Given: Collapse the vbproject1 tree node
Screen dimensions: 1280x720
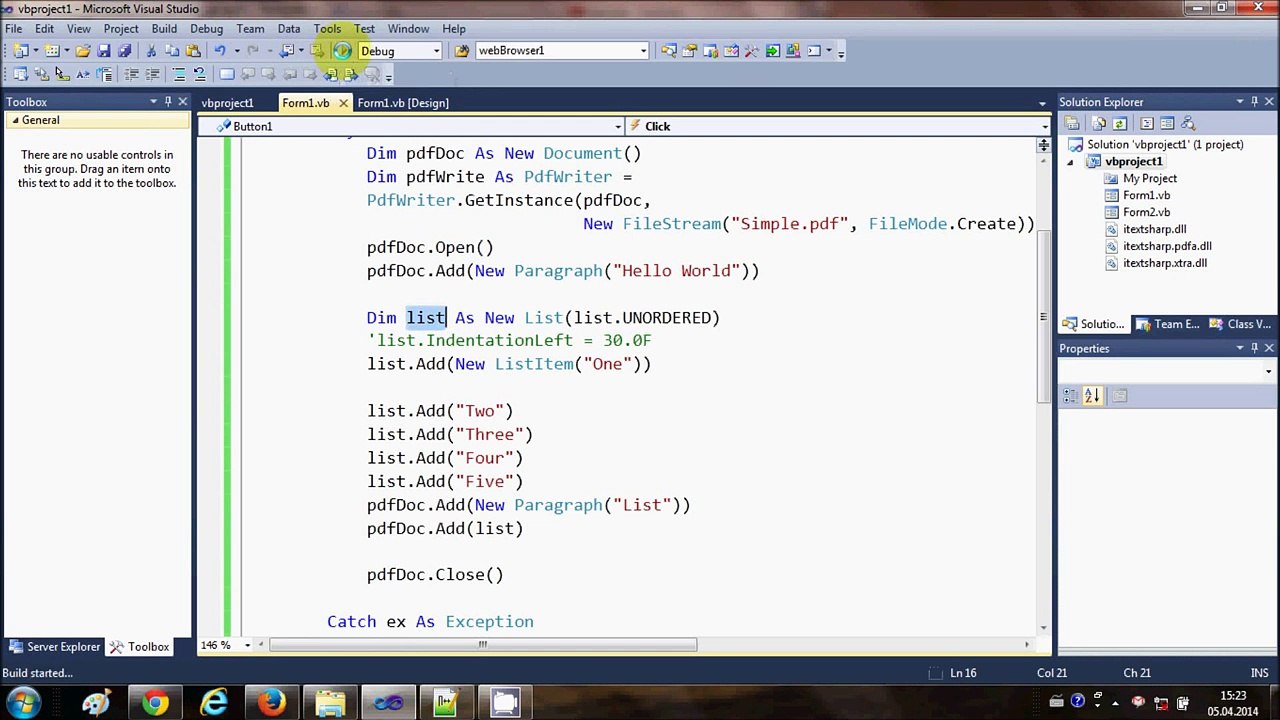Looking at the screenshot, I should [1070, 162].
